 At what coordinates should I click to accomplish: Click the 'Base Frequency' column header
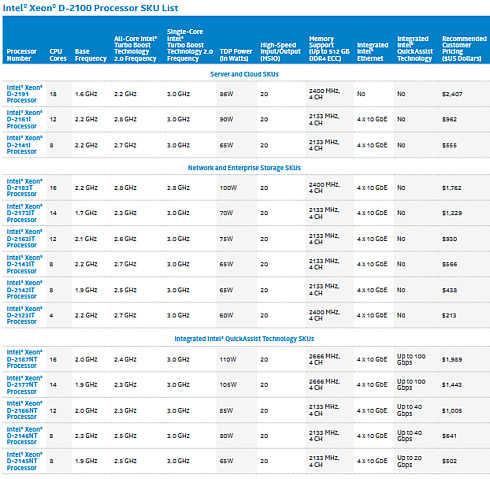[91, 55]
